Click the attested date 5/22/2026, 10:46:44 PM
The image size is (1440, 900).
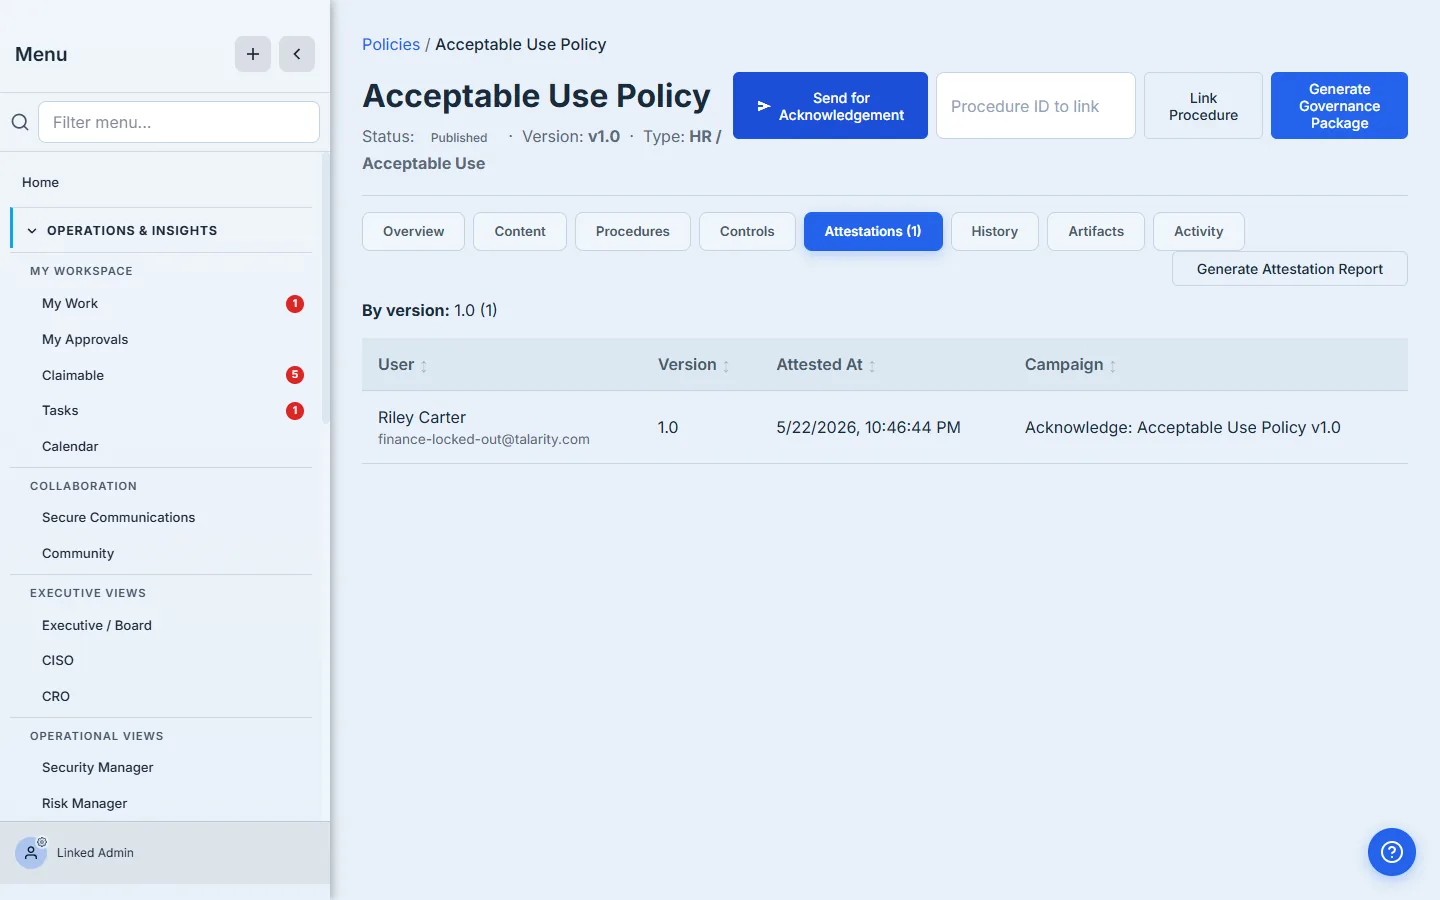(x=868, y=427)
